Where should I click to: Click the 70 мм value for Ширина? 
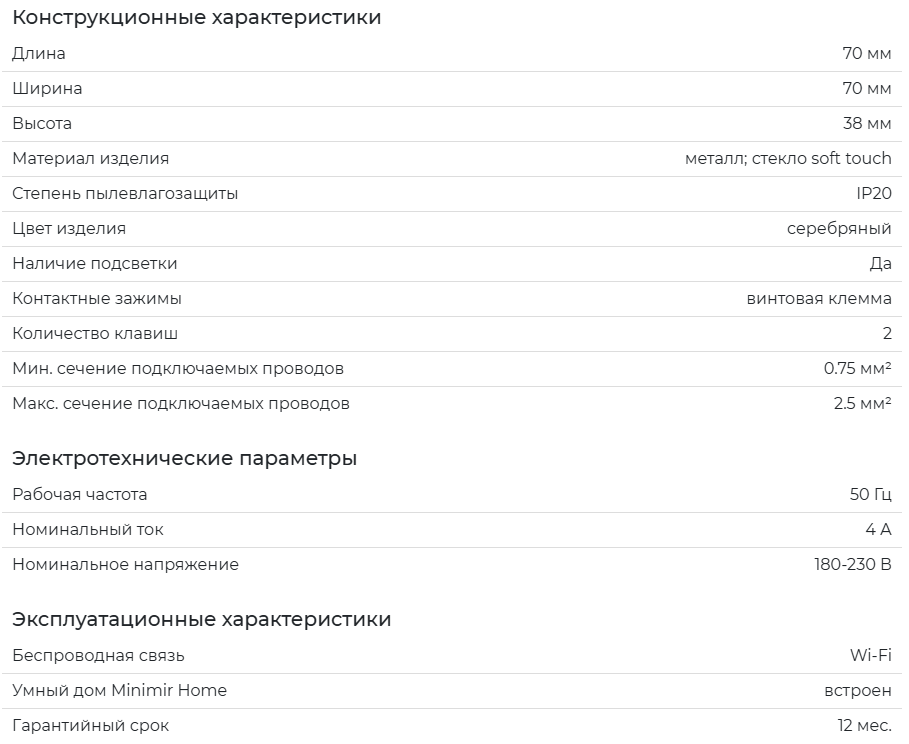[867, 88]
